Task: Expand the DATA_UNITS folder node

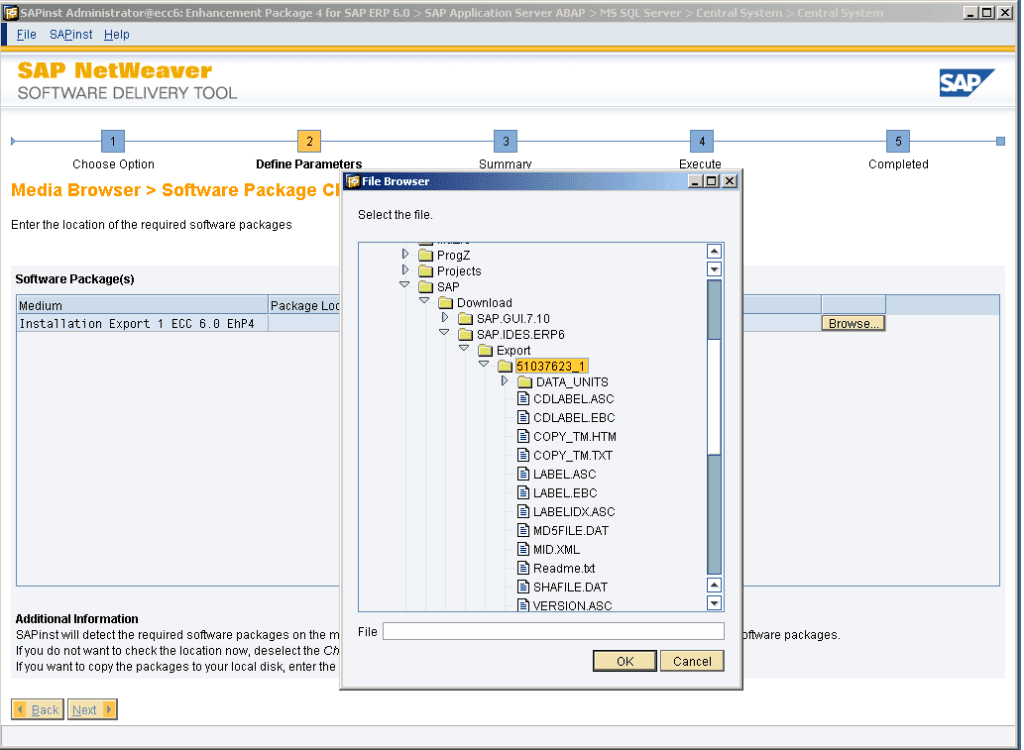Action: (505, 381)
